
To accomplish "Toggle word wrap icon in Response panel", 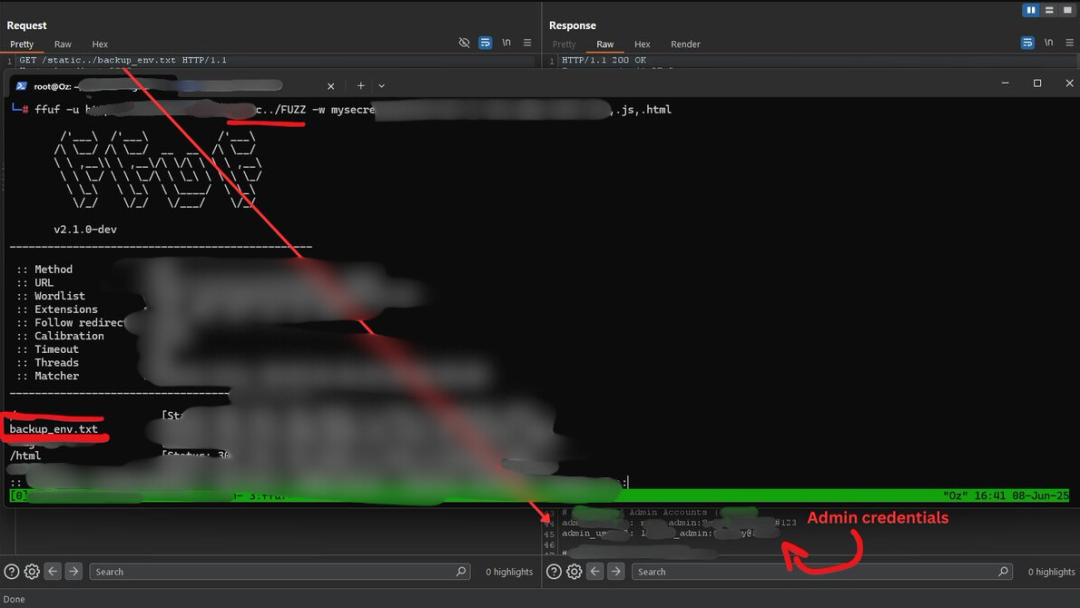I will point(1027,43).
